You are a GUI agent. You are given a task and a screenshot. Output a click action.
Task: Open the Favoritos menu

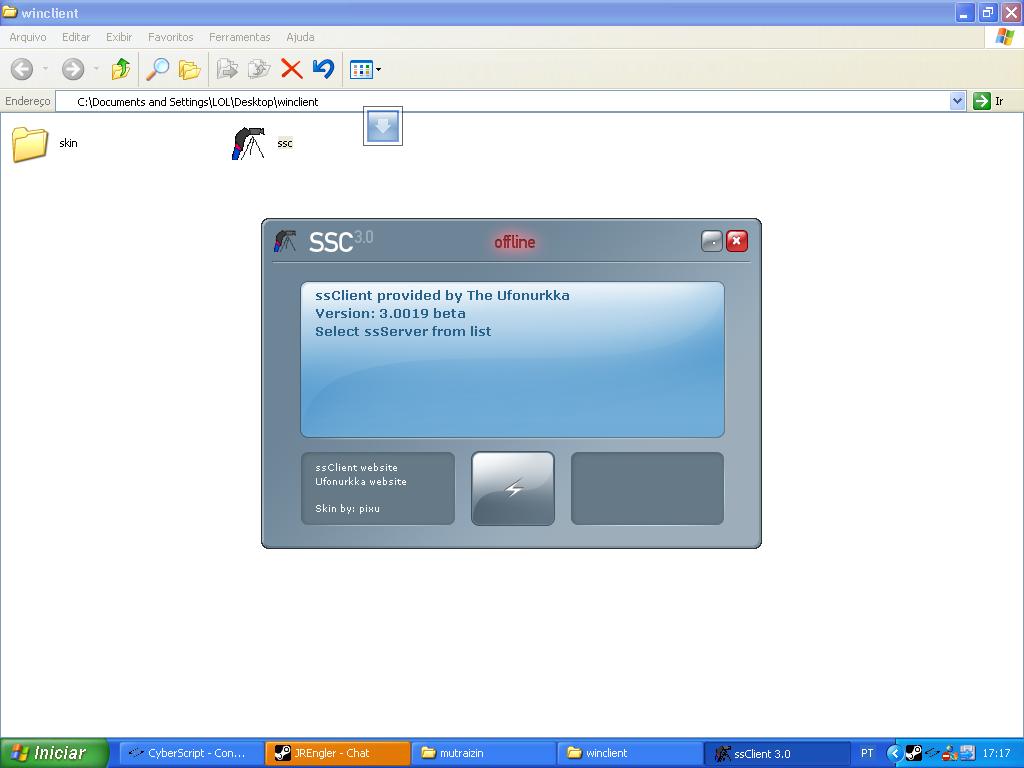pos(170,37)
